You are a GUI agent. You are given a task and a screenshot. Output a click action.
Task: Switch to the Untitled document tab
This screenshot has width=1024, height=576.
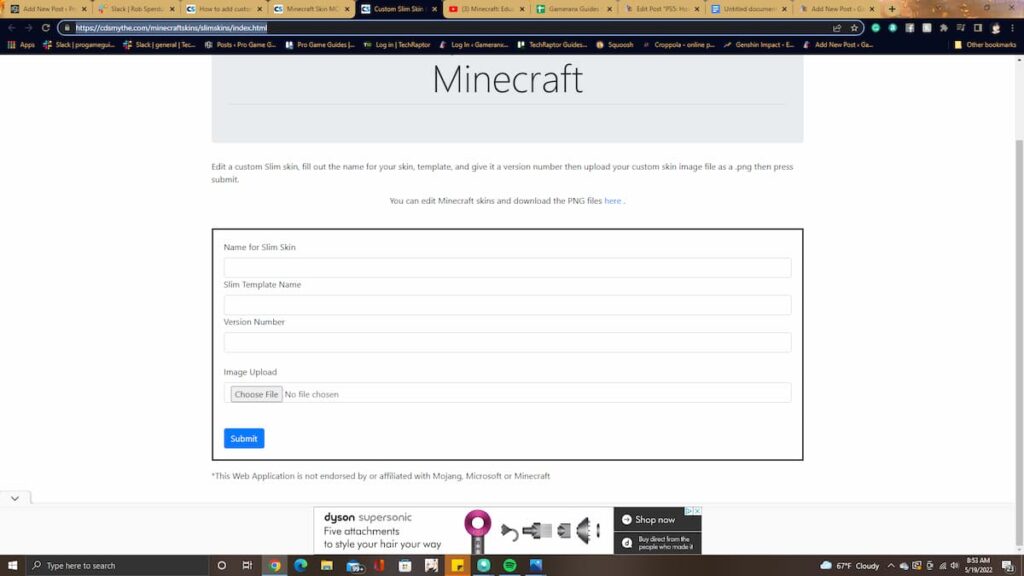[x=749, y=9]
